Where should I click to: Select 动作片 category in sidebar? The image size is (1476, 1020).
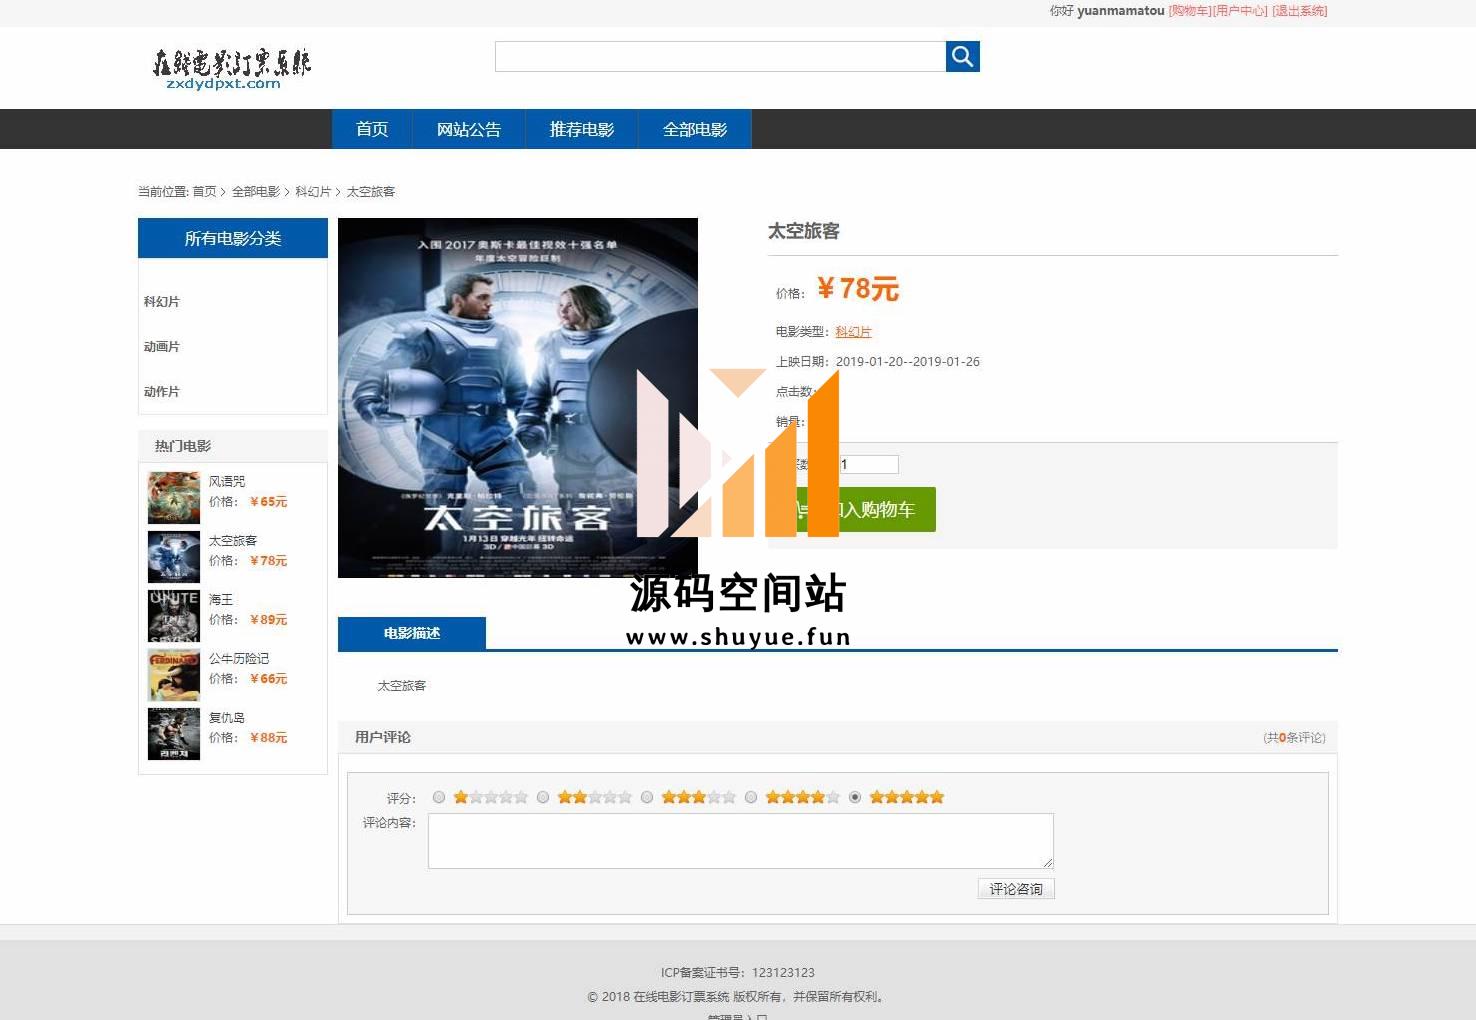pos(162,392)
